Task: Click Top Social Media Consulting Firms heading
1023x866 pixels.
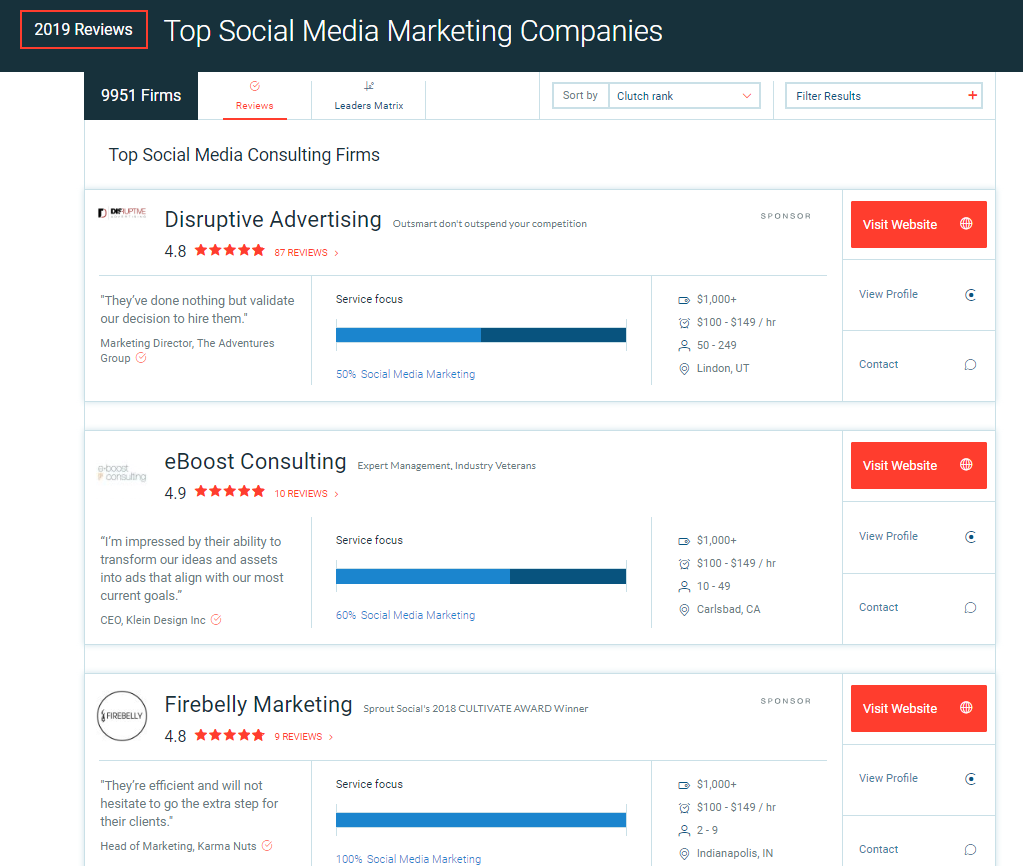Action: [x=244, y=155]
